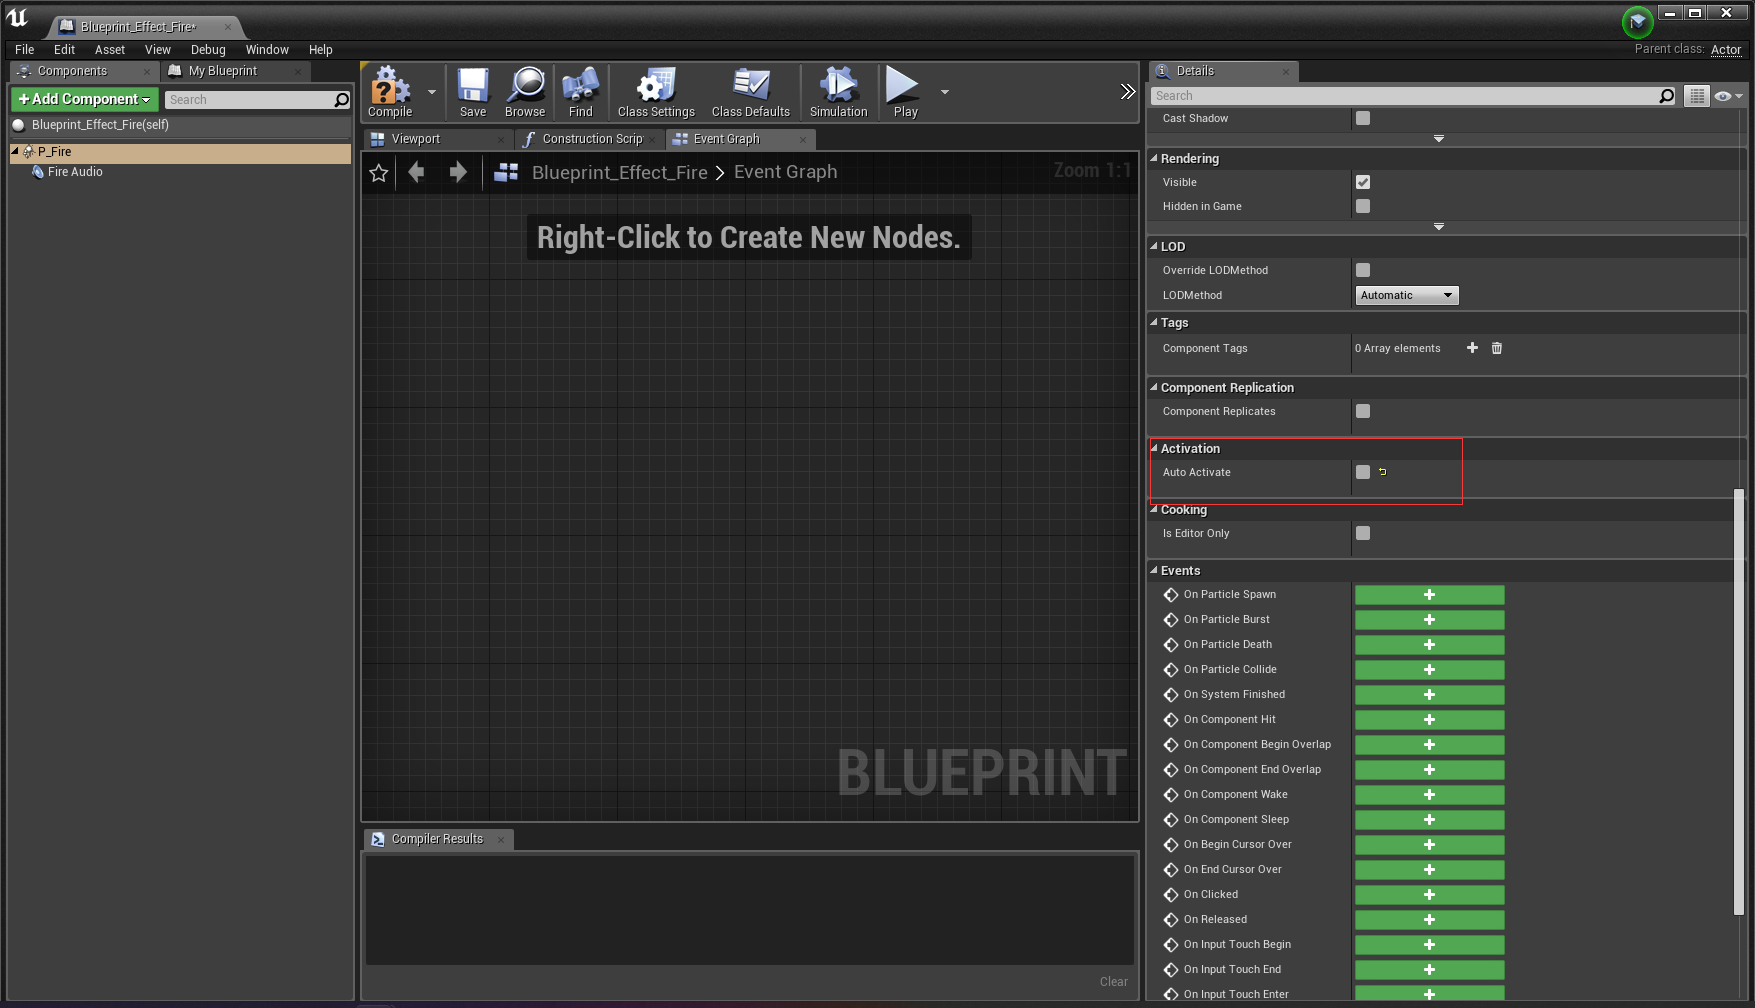The height and width of the screenshot is (1008, 1755).
Task: Bookmark graph with star icon
Action: 379,173
